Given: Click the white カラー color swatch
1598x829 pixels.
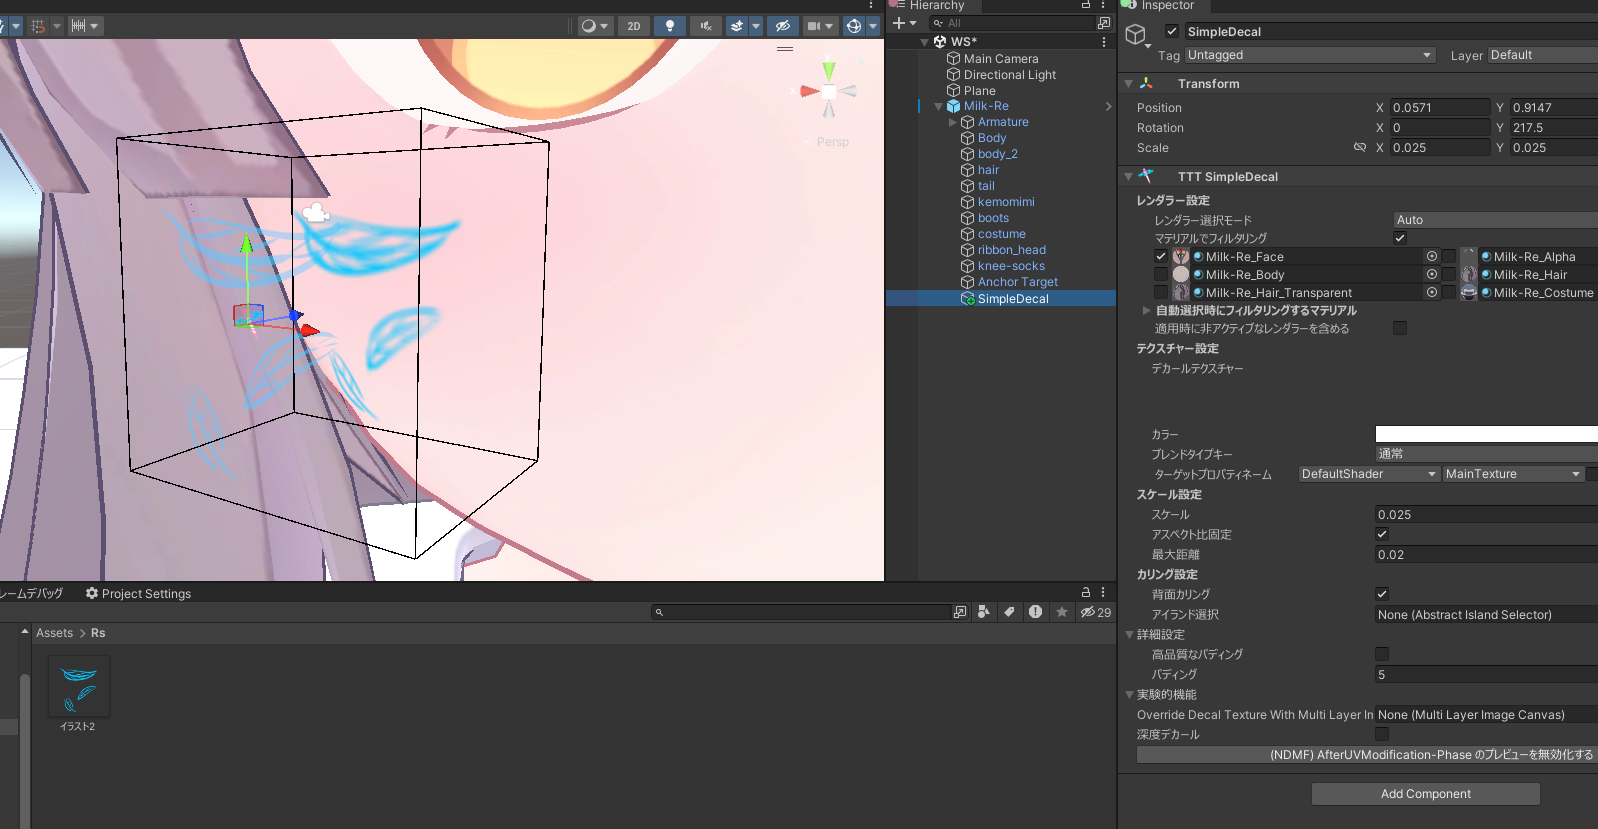Looking at the screenshot, I should tap(1485, 434).
